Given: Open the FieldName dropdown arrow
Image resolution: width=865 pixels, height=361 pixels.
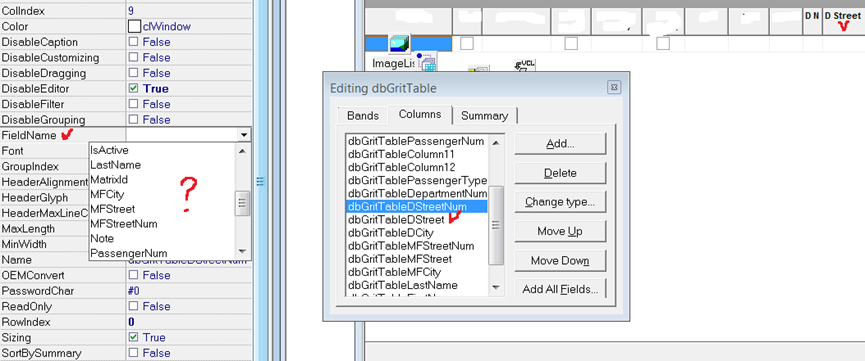Looking at the screenshot, I should pos(243,135).
